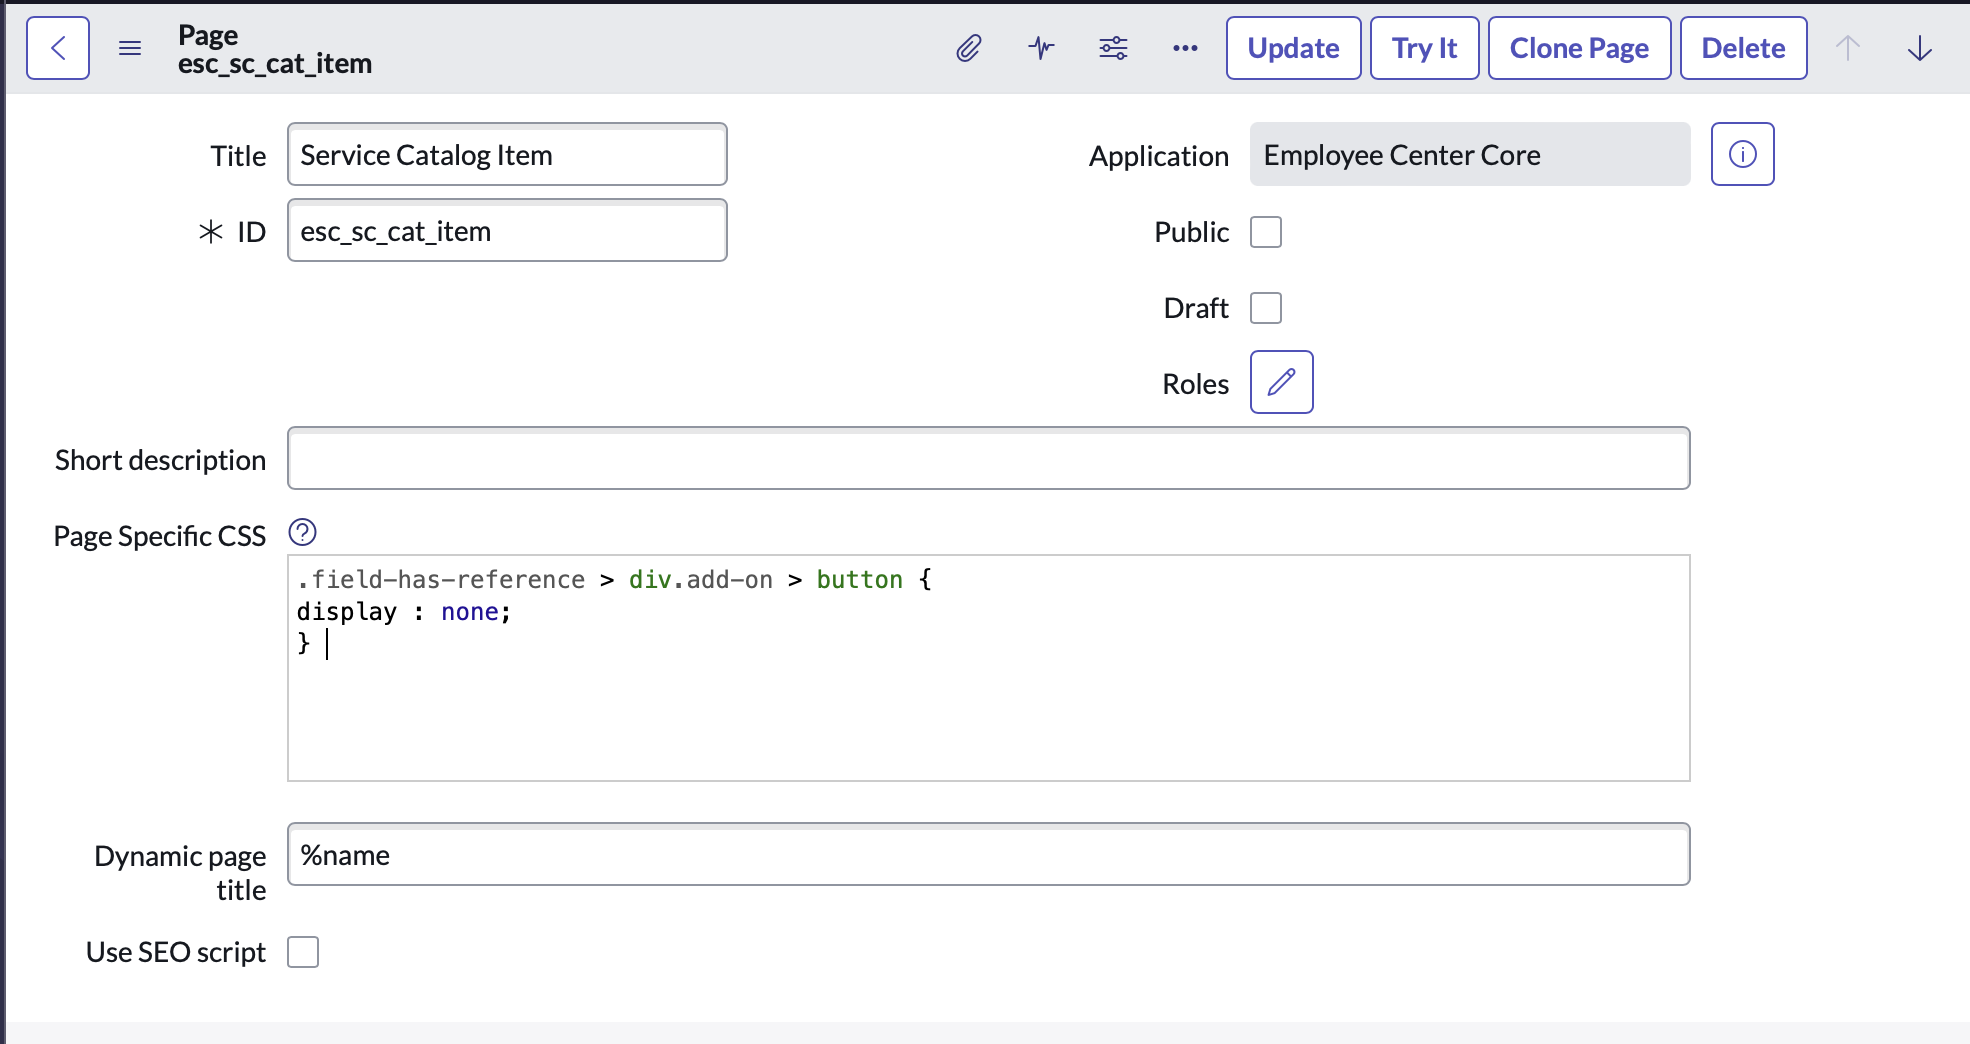Edit Roles using the pencil icon
Viewport: 1970px width, 1044px height.
pos(1280,382)
